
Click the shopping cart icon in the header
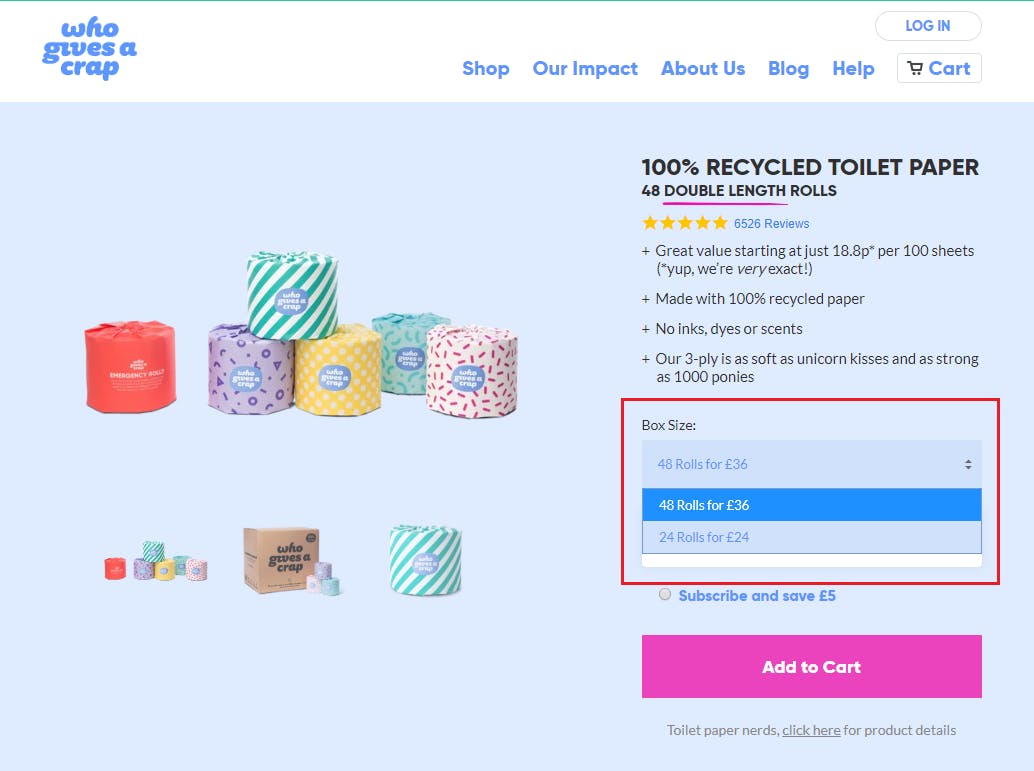click(914, 68)
